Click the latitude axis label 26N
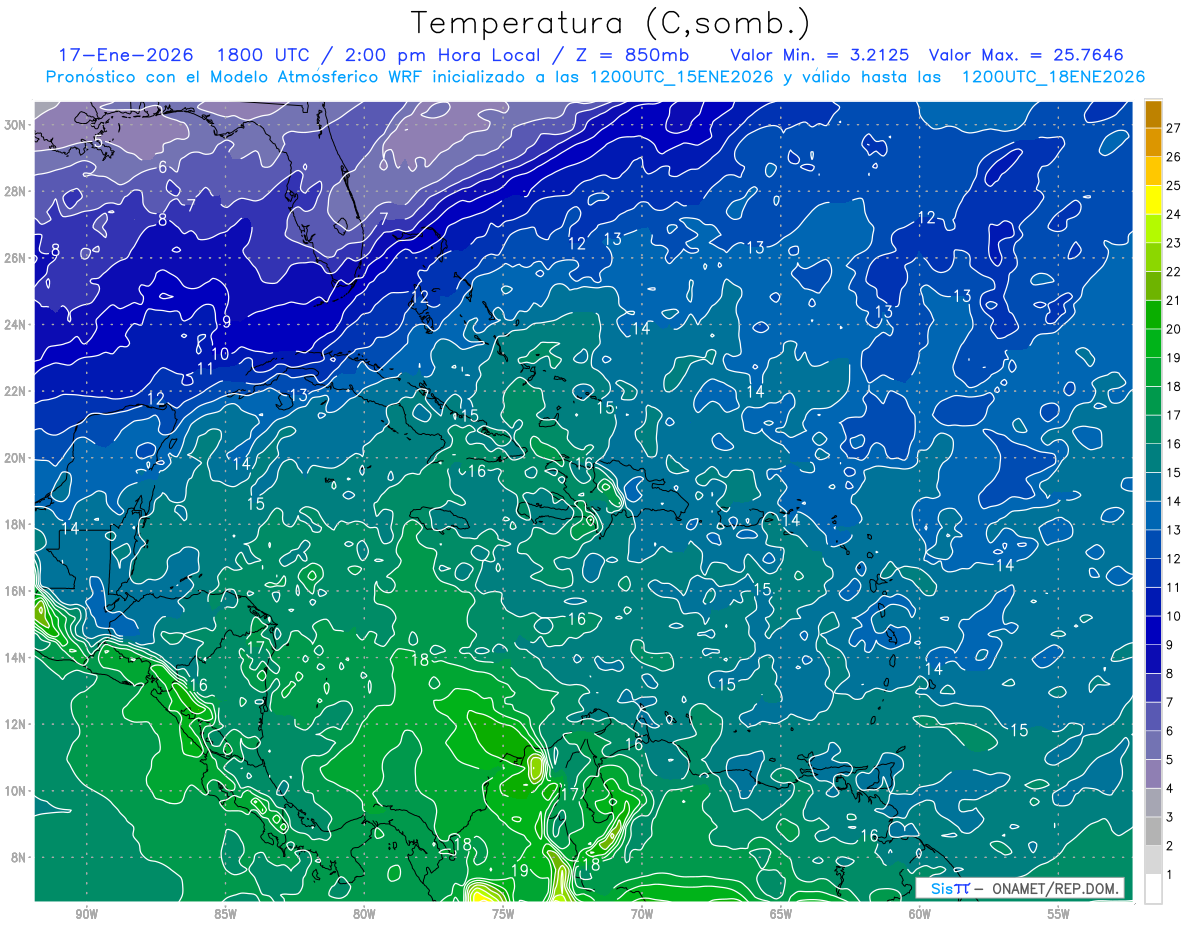 (16, 257)
